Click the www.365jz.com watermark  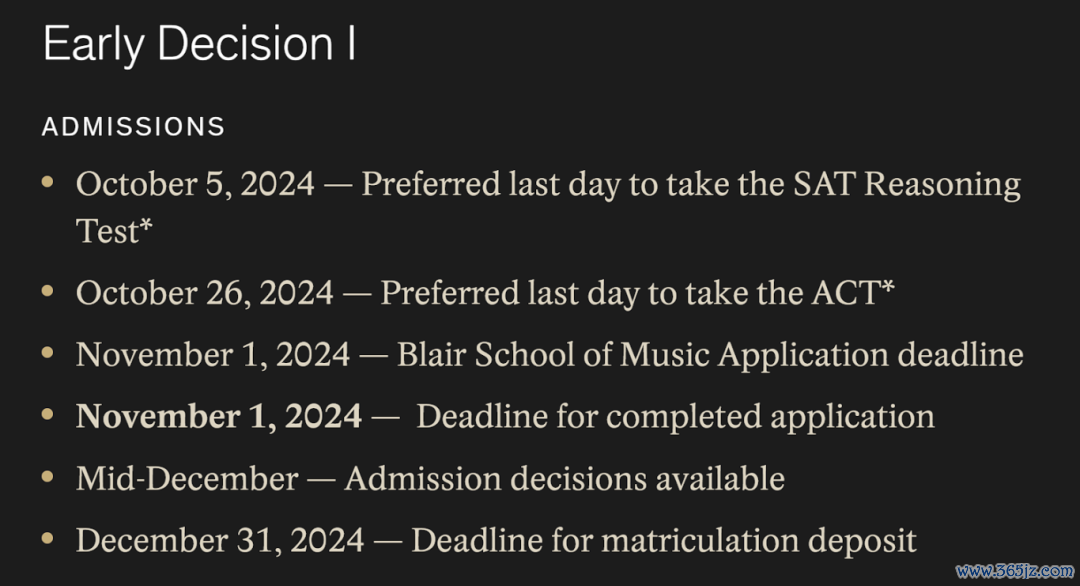1015,571
